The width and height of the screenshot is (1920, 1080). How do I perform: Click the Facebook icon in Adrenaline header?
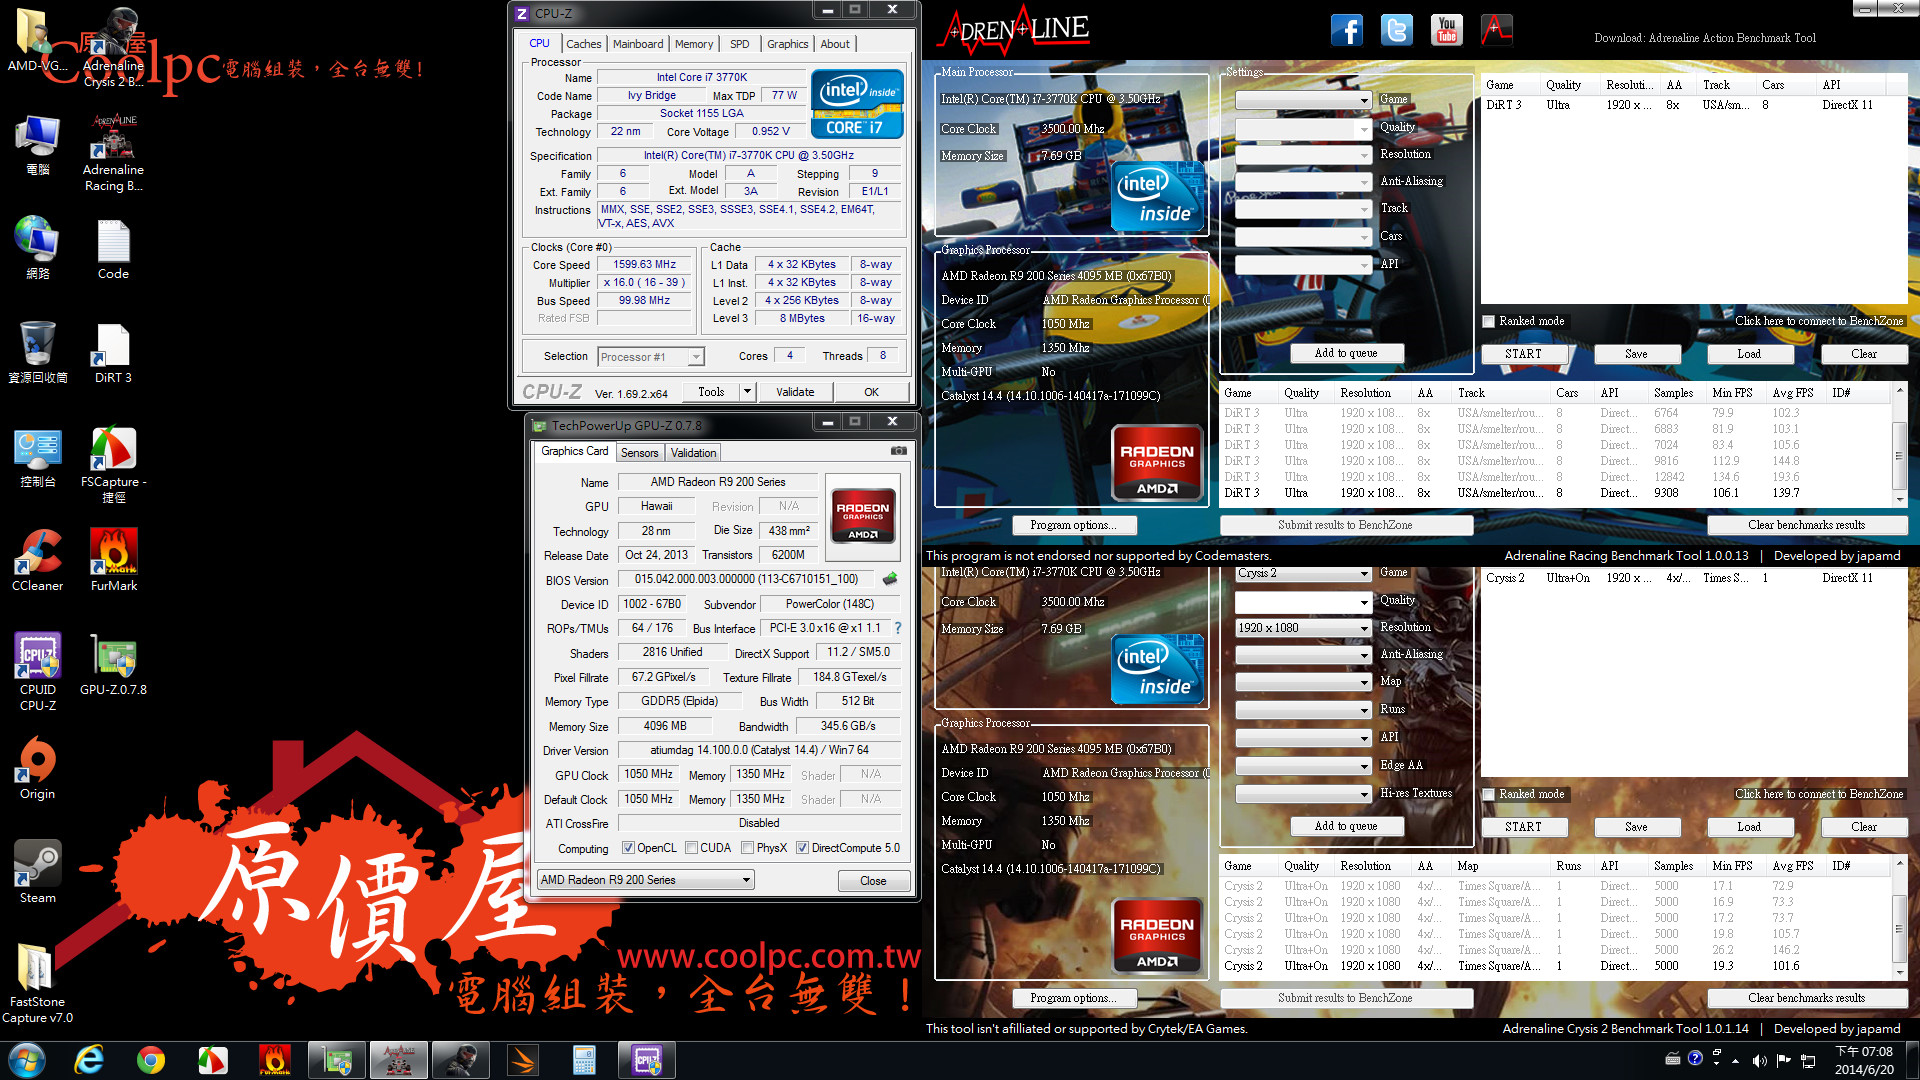tap(1347, 30)
